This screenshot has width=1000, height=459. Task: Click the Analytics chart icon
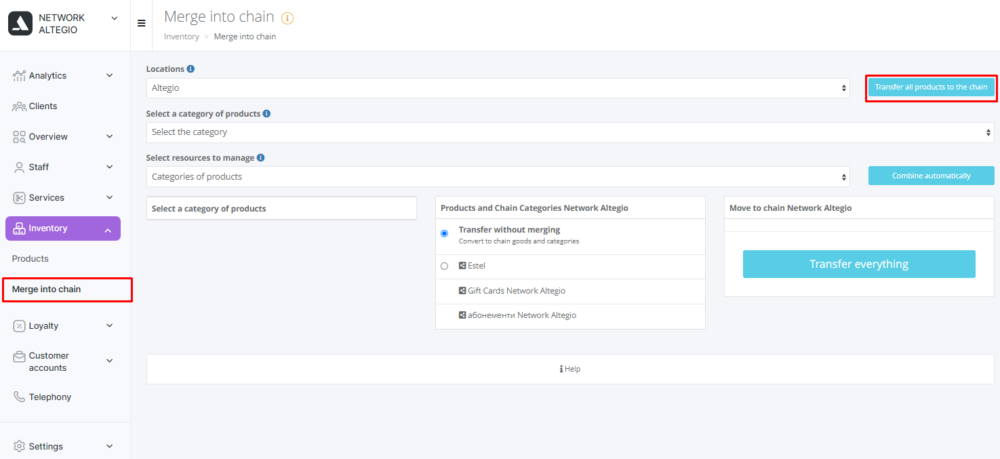(19, 75)
